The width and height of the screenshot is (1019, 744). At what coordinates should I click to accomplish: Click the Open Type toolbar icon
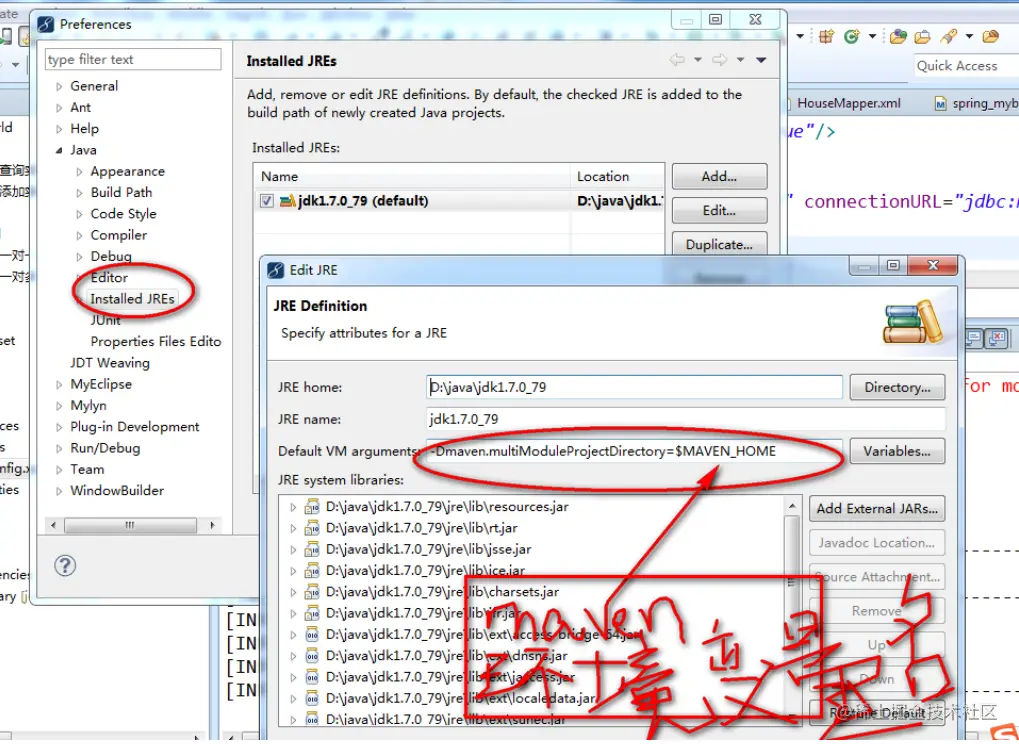pos(898,37)
